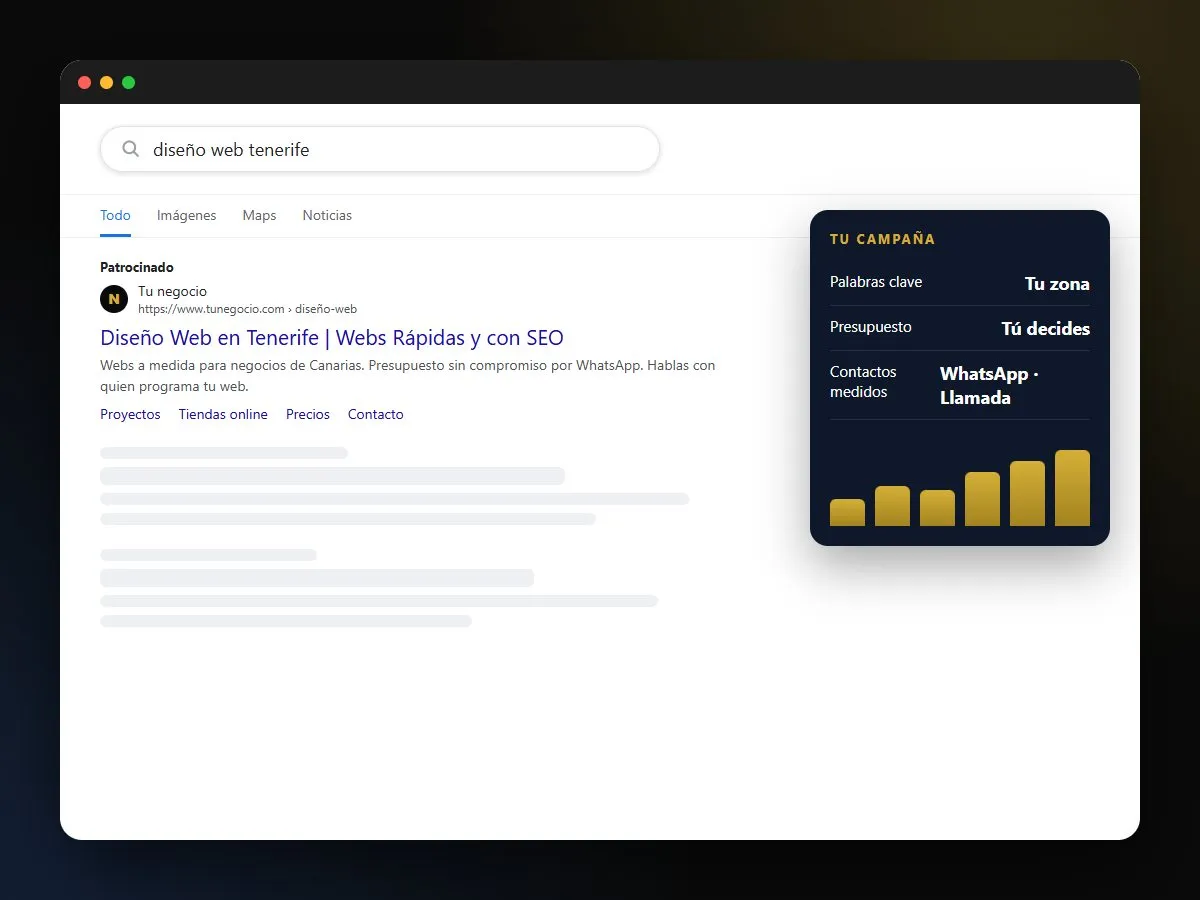Switch to the Imágenes tab

(x=186, y=215)
